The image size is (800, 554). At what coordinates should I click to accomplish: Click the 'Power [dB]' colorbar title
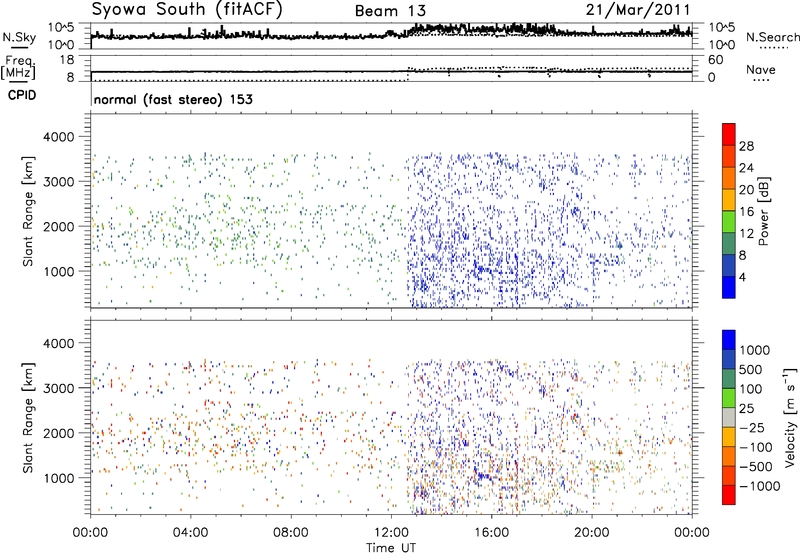click(764, 211)
